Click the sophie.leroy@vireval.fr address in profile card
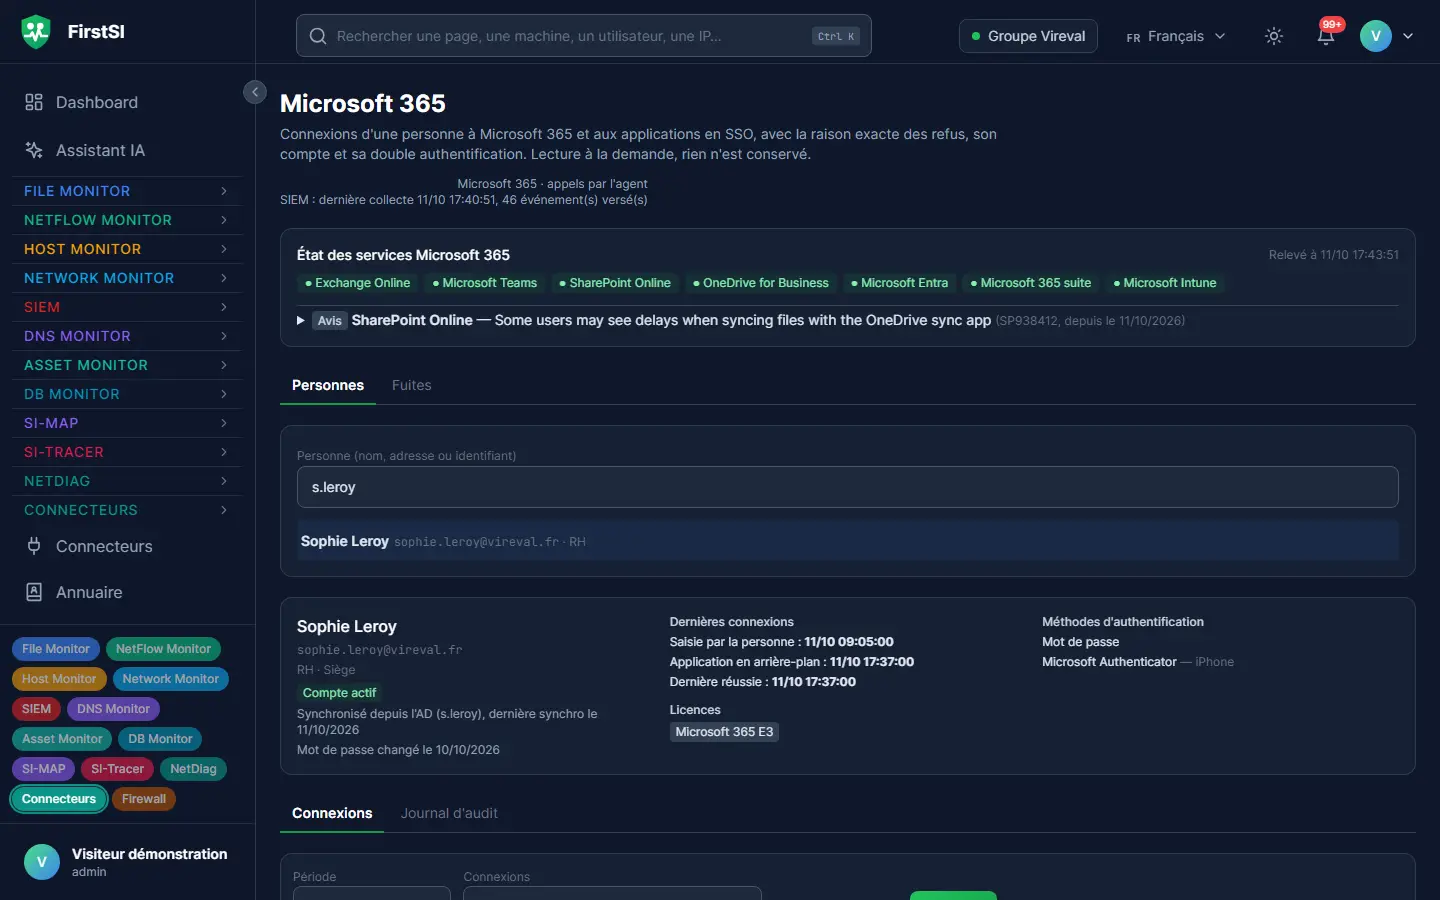The height and width of the screenshot is (900, 1440). (379, 650)
